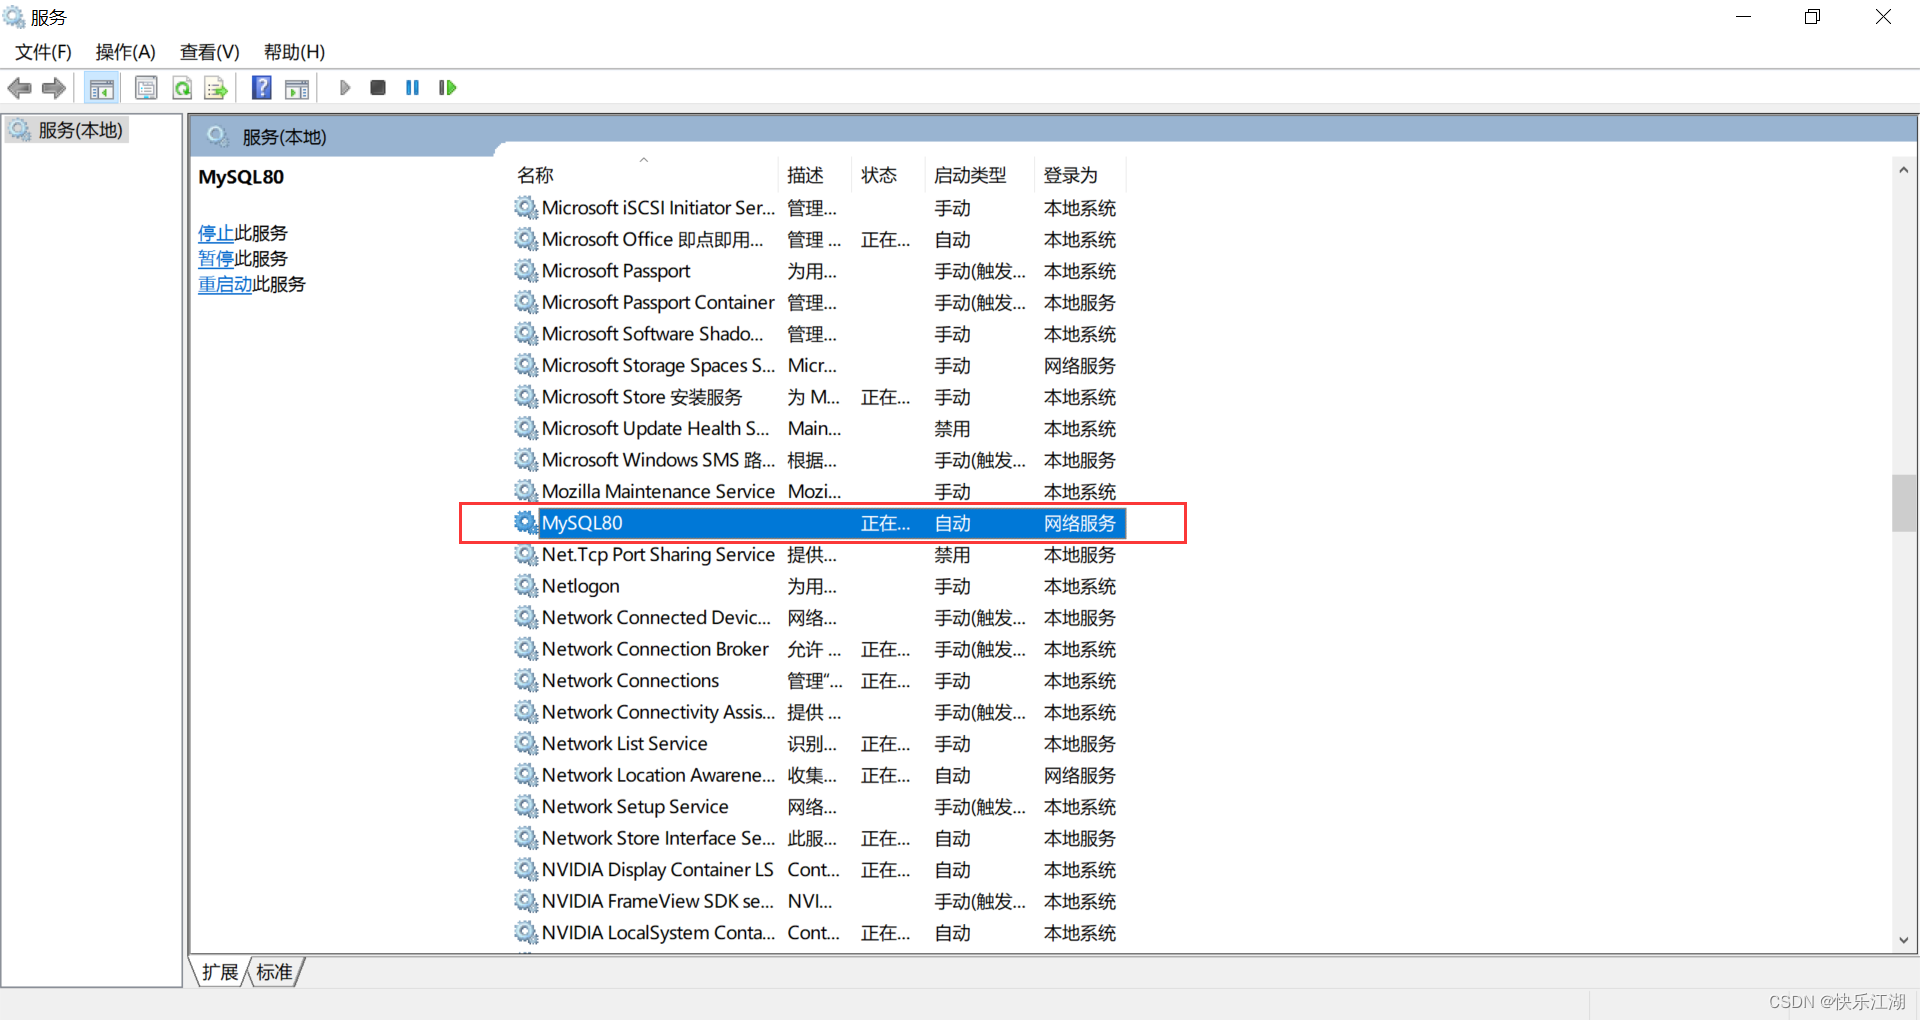Sort by the 描述 column header
The image size is (1920, 1020).
815,175
